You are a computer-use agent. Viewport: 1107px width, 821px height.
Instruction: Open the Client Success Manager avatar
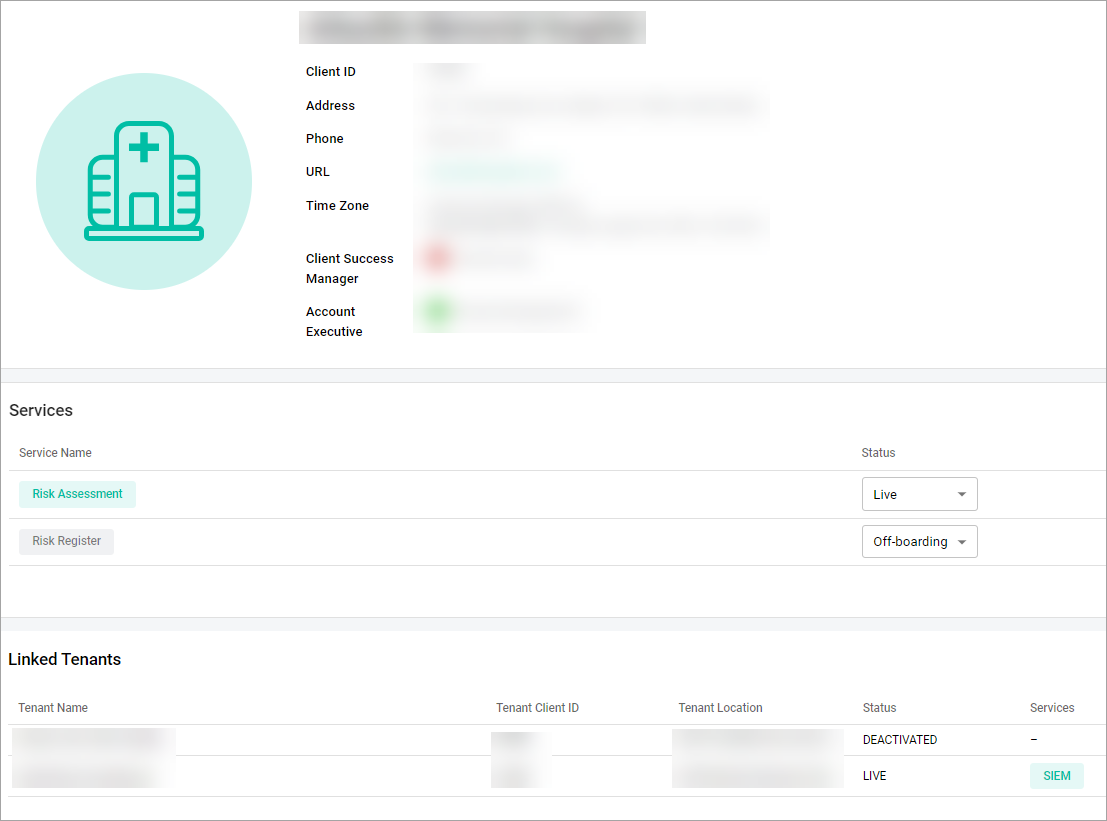pos(436,258)
